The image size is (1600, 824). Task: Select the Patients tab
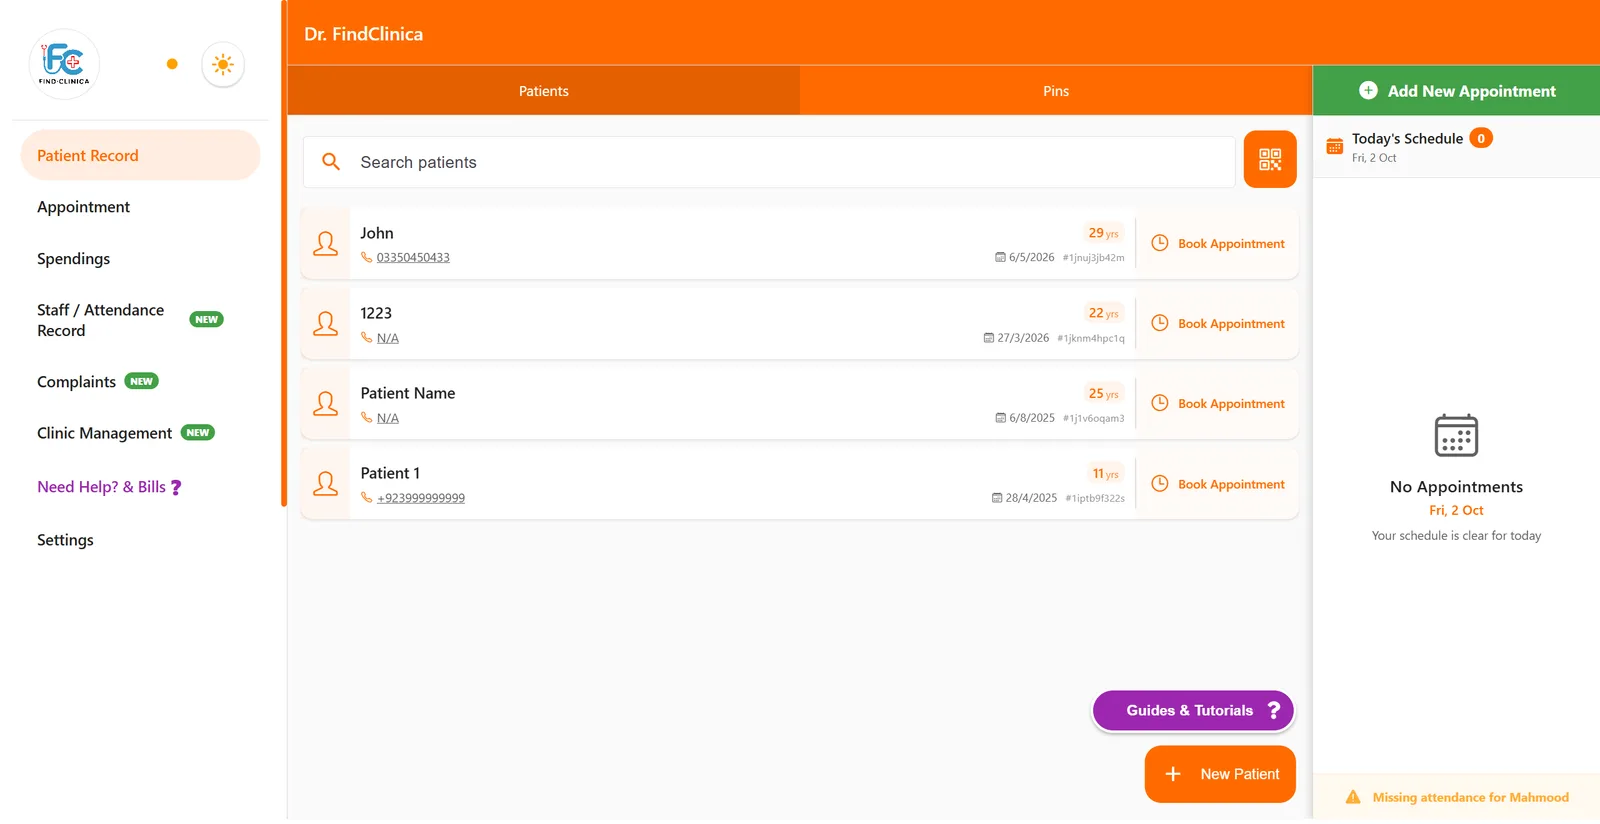(x=544, y=91)
